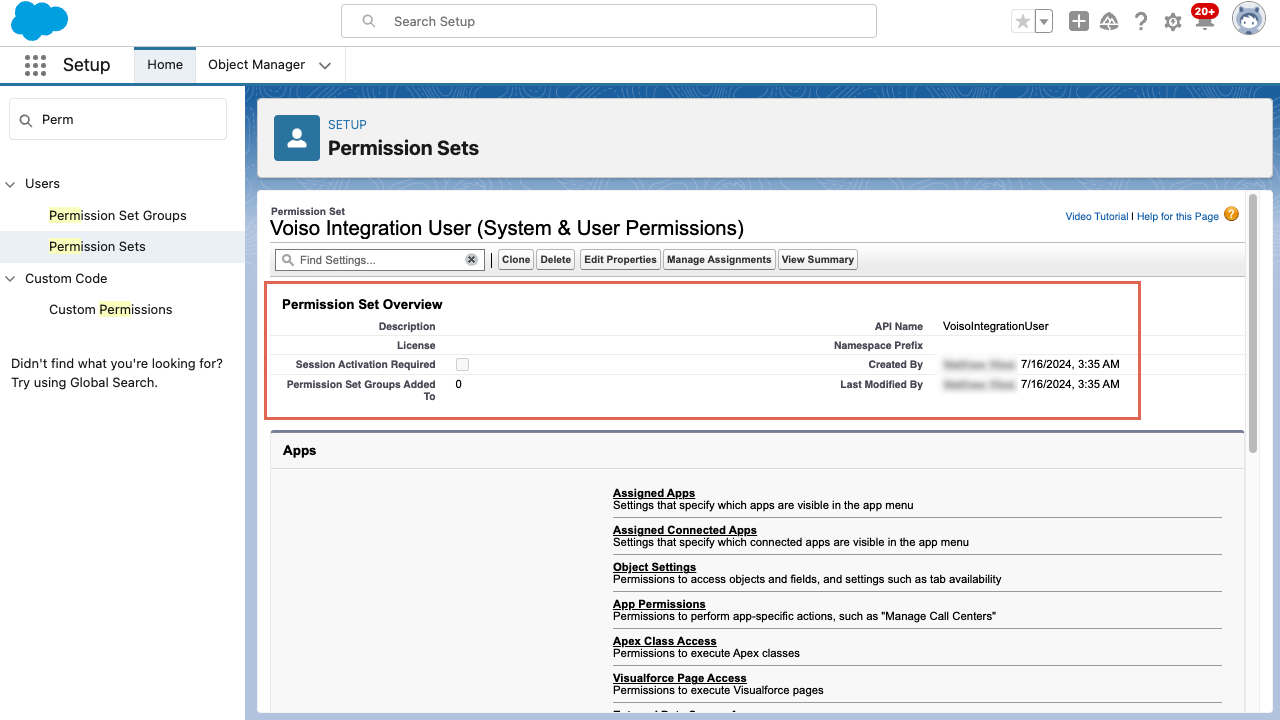The width and height of the screenshot is (1280, 720).
Task: Open Custom Permissions in sidebar
Action: point(111,310)
